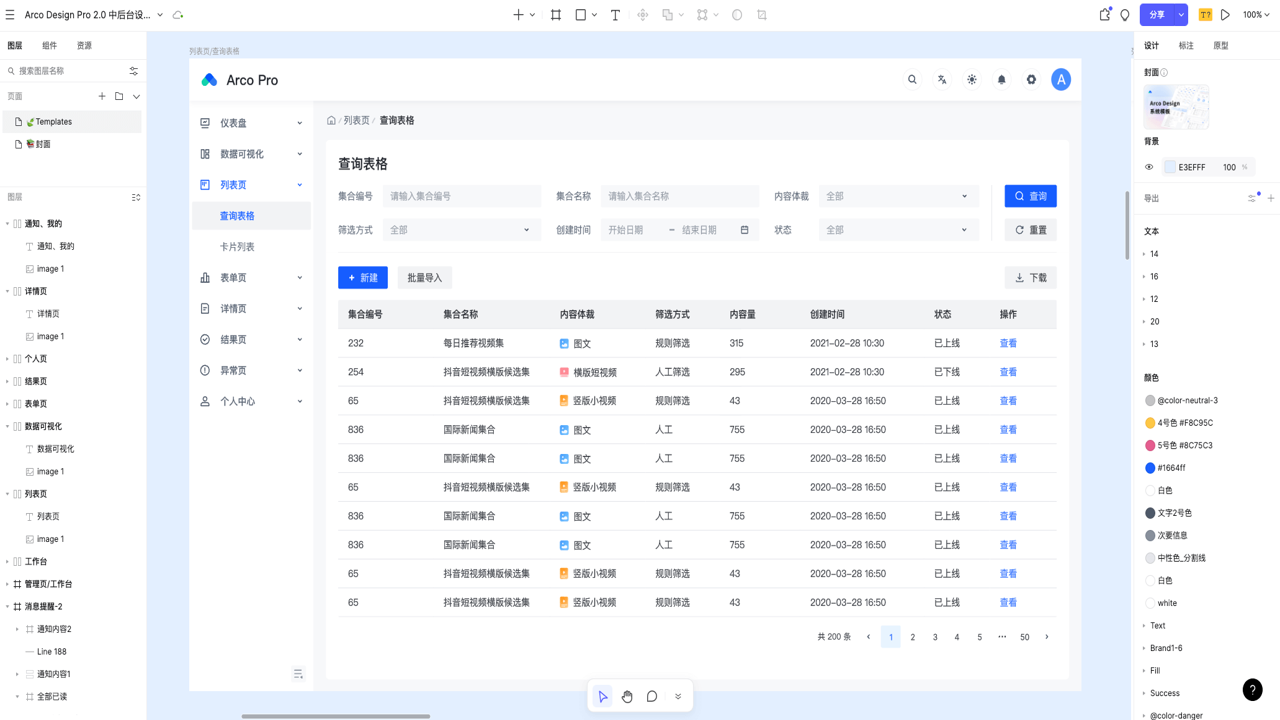This screenshot has height=720, width=1280.
Task: Collapse the 数据可视化 layer group
Action: pyautogui.click(x=8, y=426)
